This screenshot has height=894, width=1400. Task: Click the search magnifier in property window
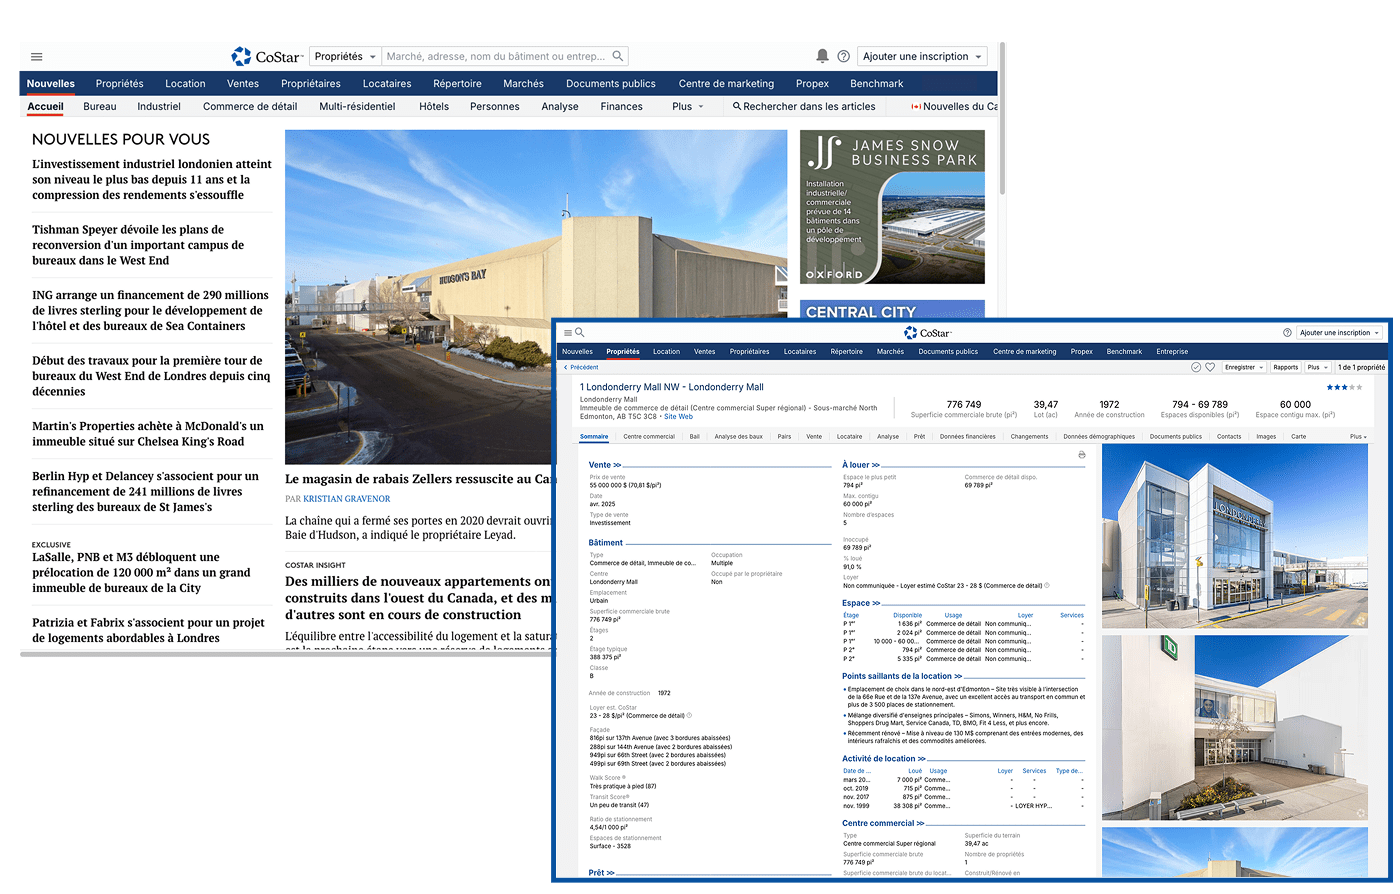tap(580, 333)
